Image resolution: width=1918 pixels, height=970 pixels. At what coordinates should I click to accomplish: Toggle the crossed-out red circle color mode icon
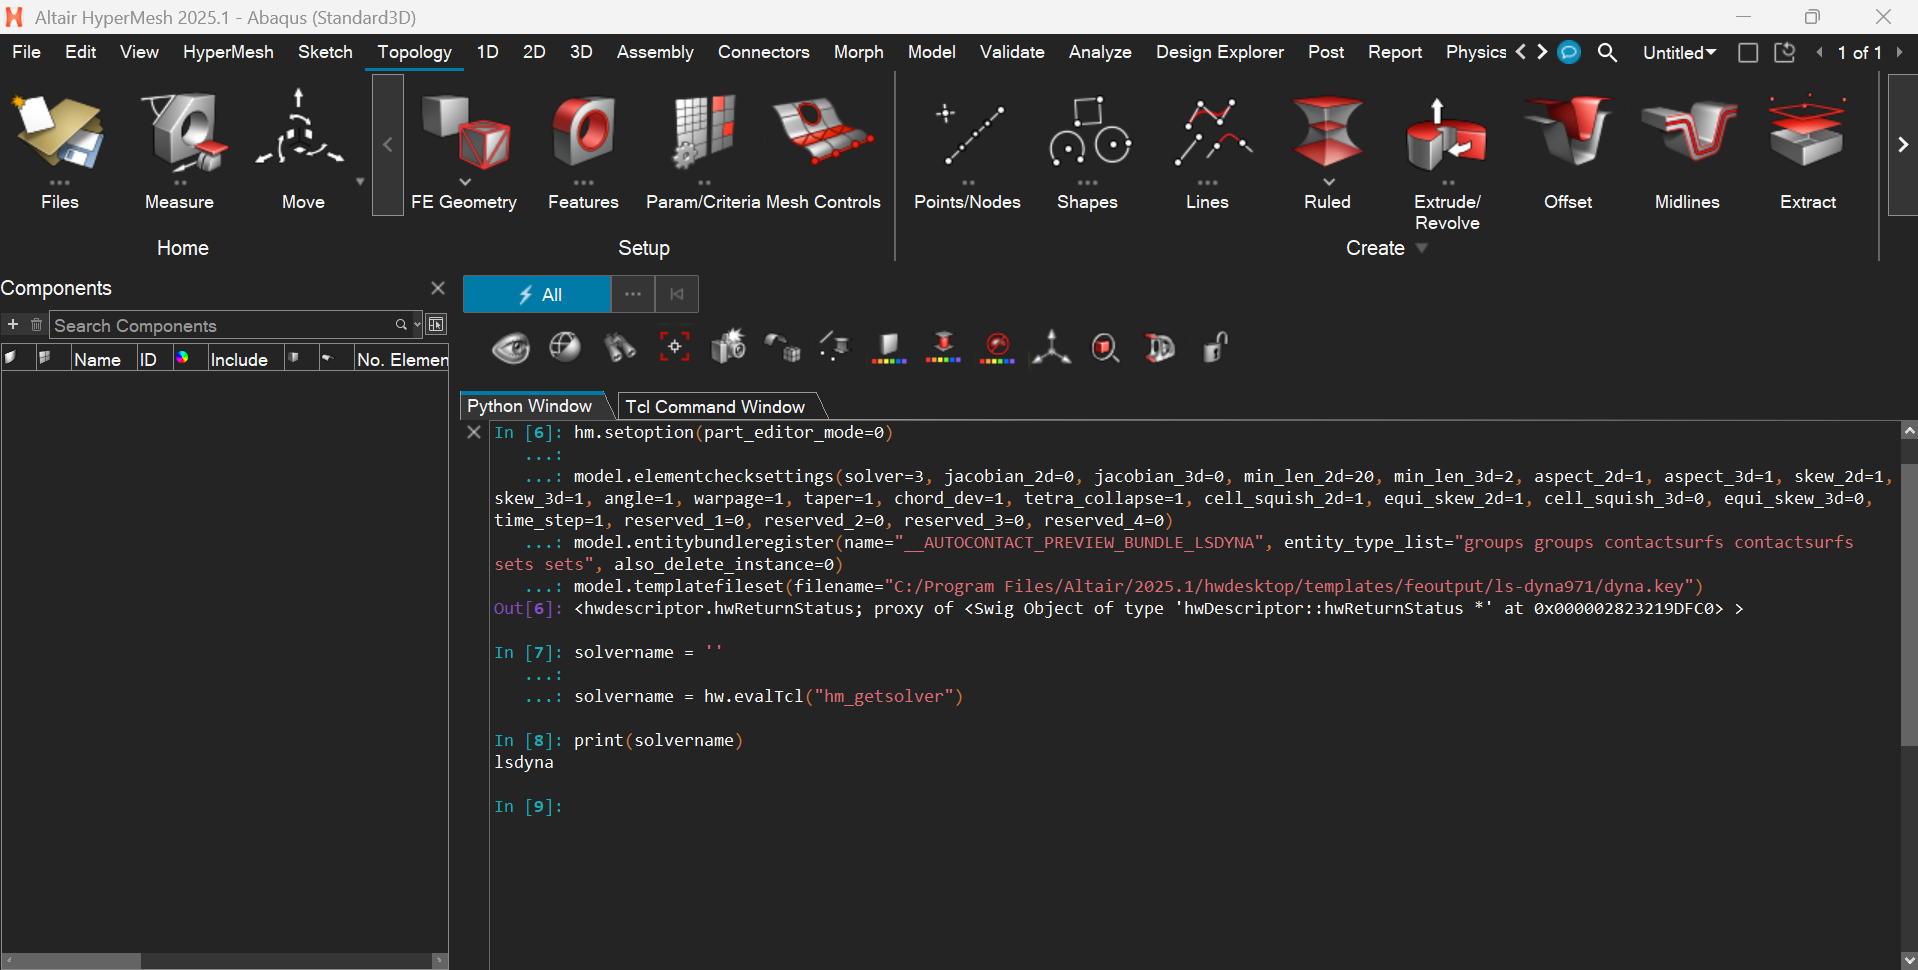997,347
